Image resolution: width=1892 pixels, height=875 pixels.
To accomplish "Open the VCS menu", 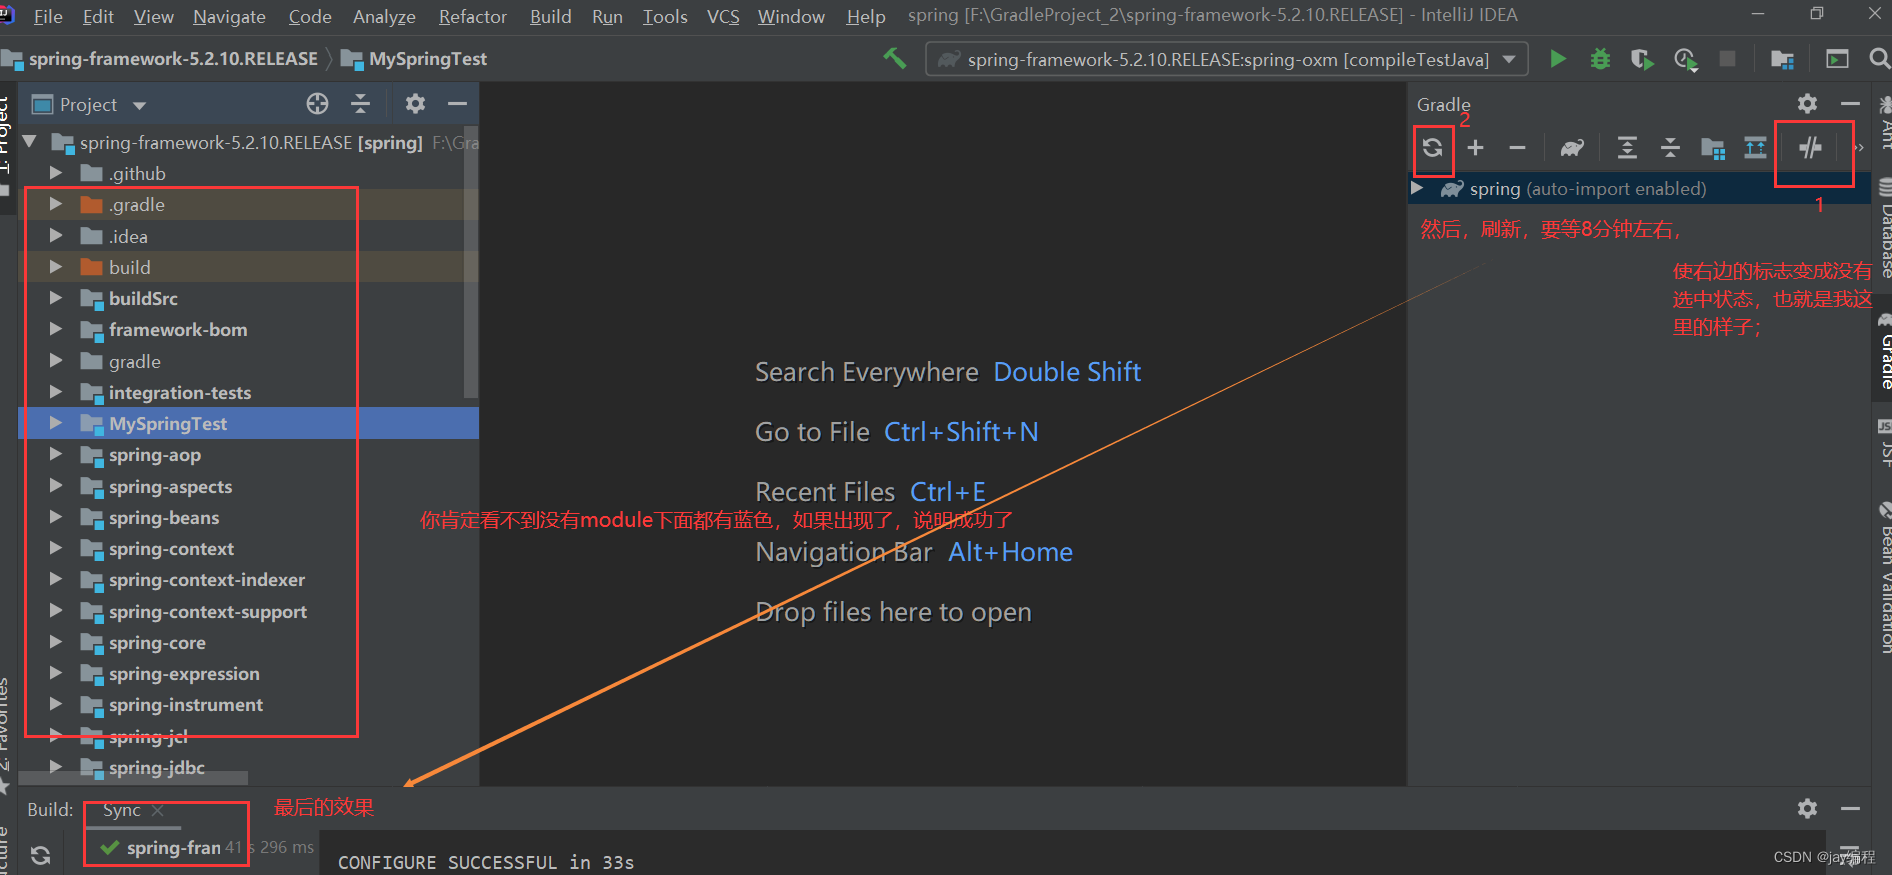I will coord(723,16).
